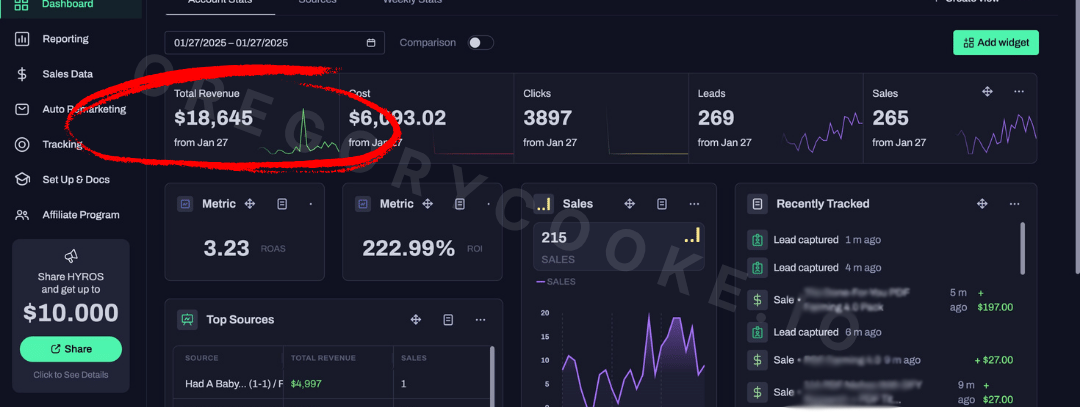Click the chart icon of ROI Metric widget
The image size is (1080, 412).
coord(363,204)
